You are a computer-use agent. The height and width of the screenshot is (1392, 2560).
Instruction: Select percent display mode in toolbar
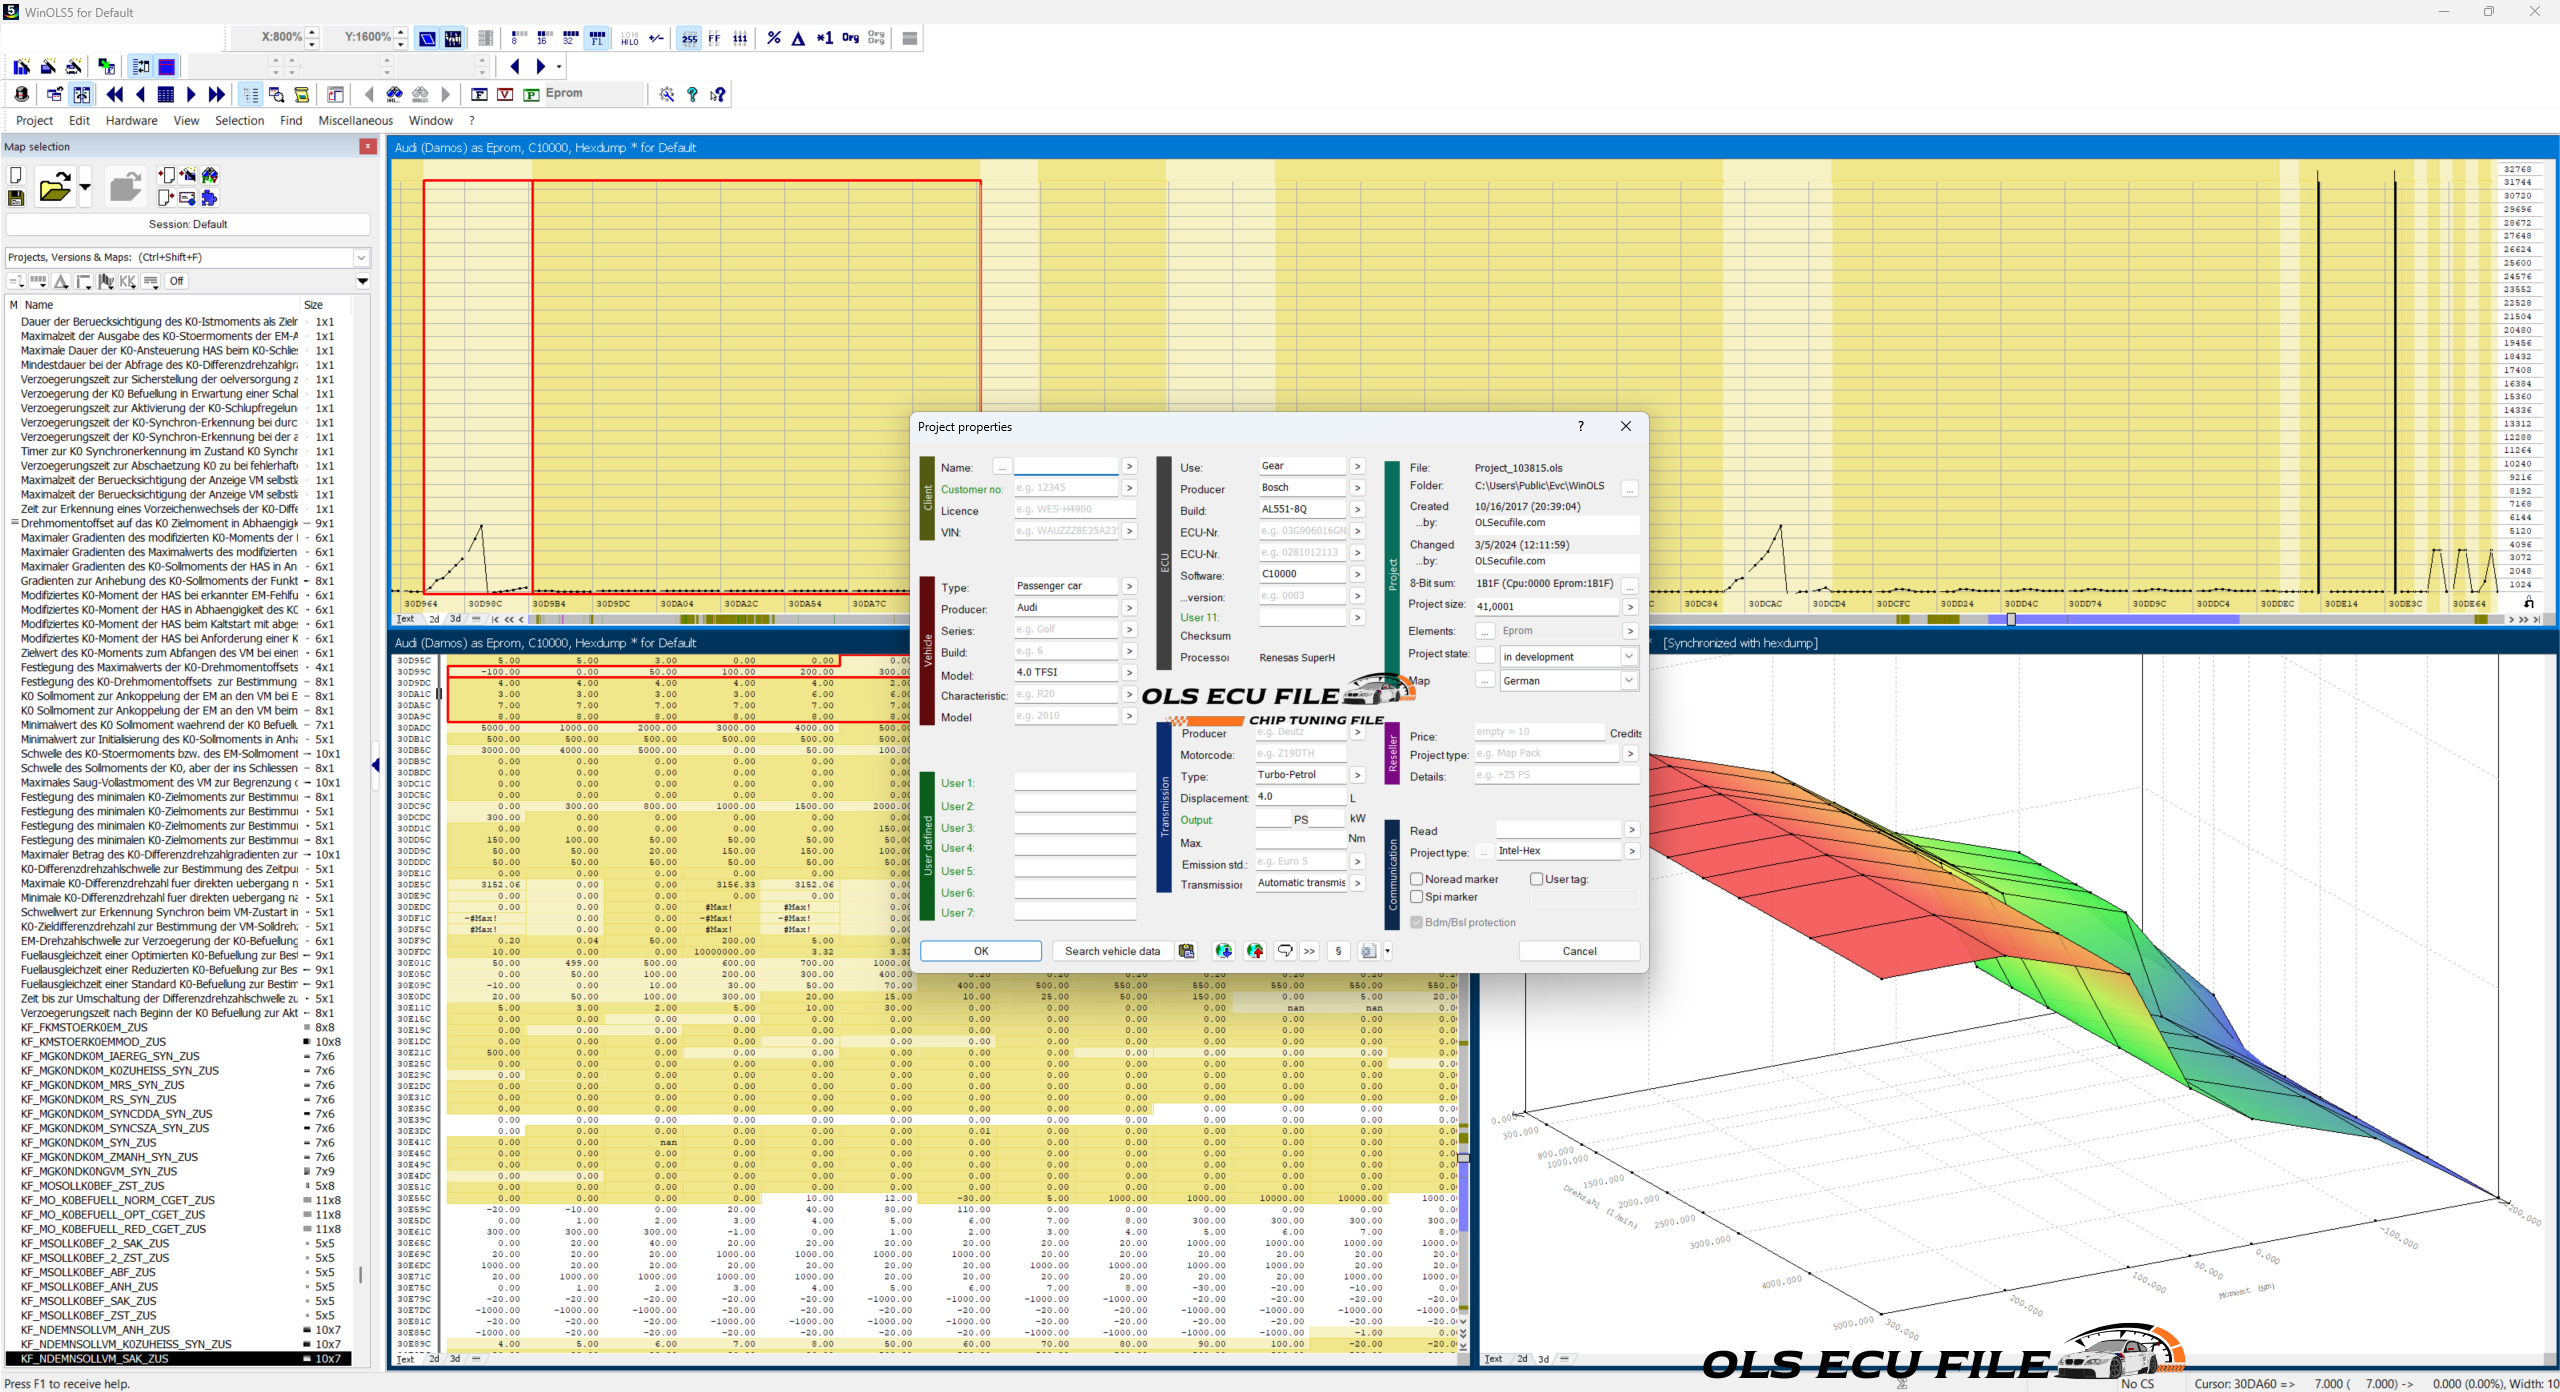pos(774,38)
